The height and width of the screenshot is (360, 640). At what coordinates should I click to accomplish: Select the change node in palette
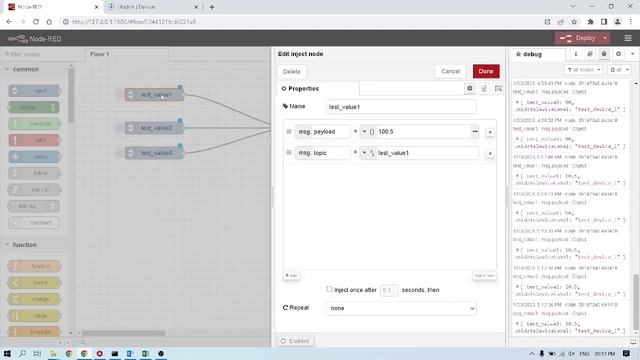34,300
